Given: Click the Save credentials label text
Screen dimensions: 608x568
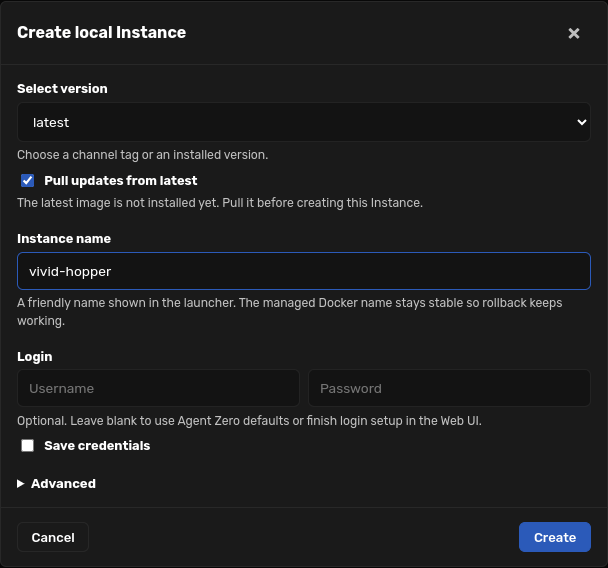Looking at the screenshot, I should pos(97,446).
